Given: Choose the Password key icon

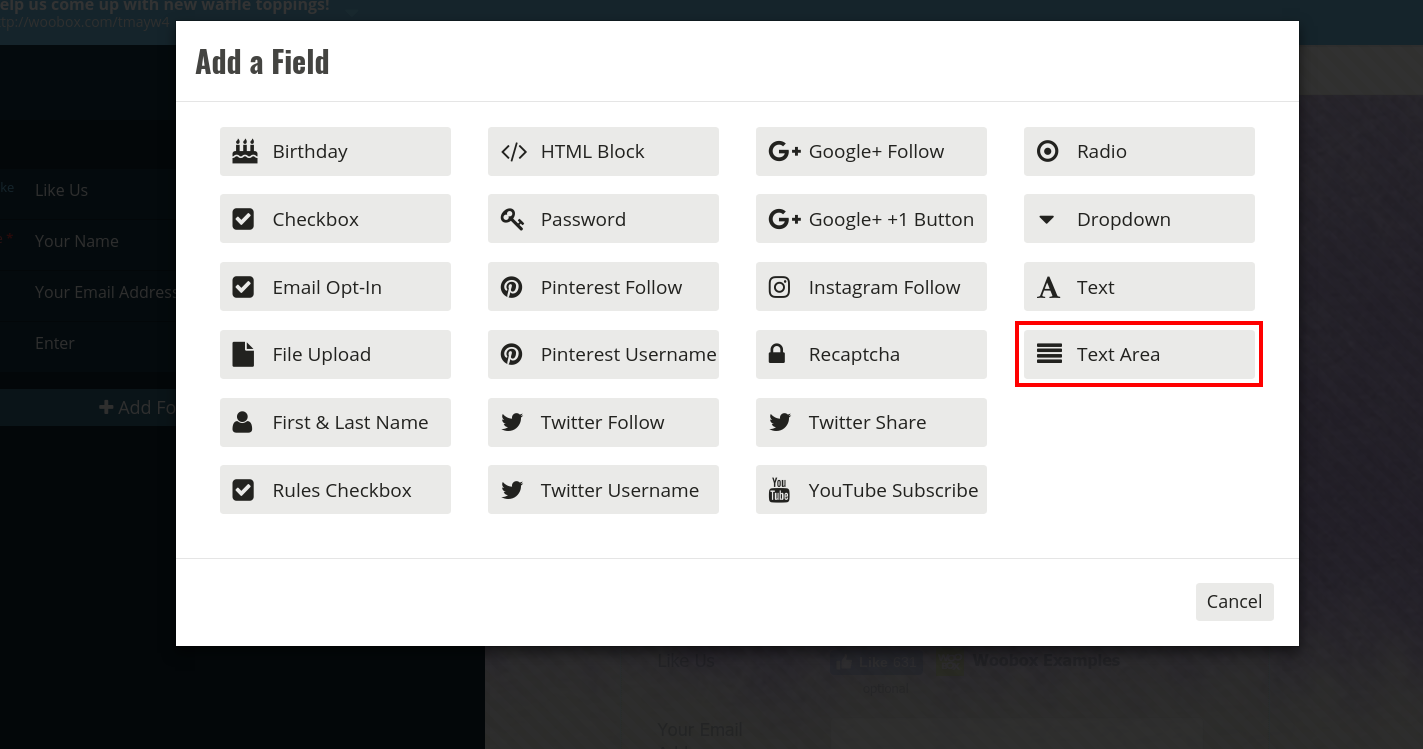Looking at the screenshot, I should point(512,219).
